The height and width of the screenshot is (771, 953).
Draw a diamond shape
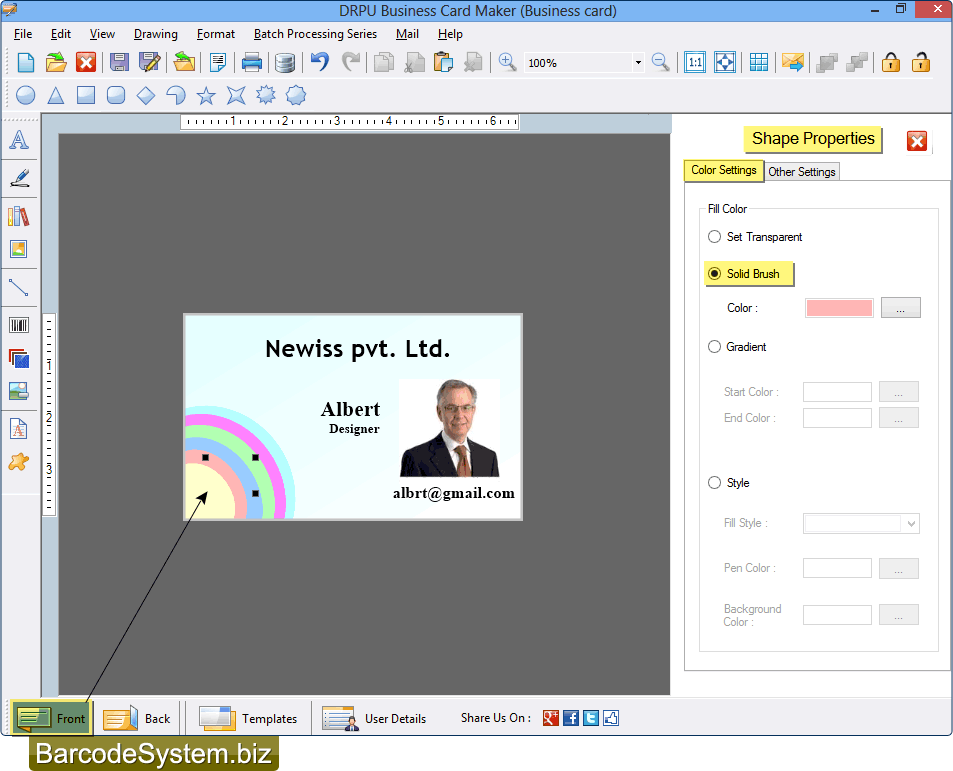(x=146, y=95)
